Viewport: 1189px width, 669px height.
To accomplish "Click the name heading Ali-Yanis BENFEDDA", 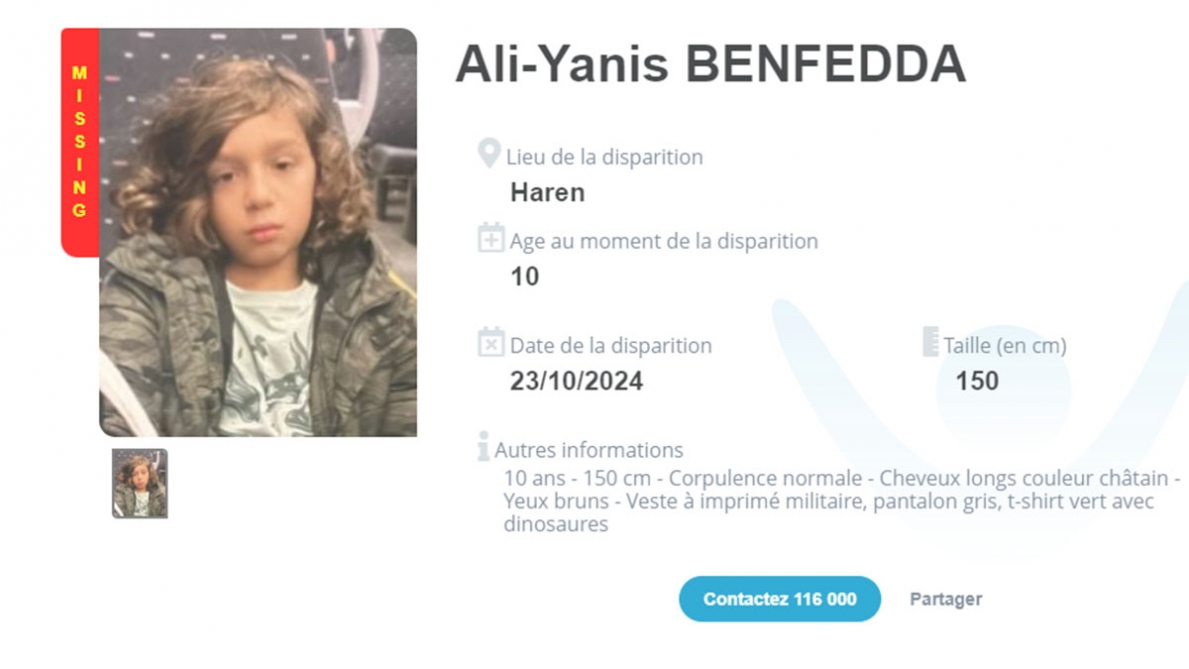I will 711,64.
